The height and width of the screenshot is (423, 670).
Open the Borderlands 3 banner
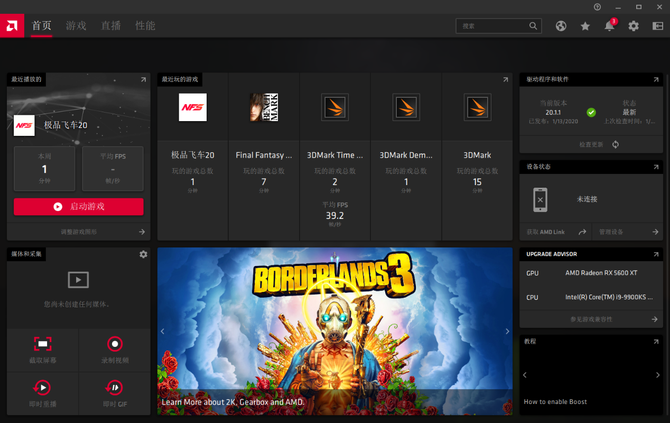pyautogui.click(x=335, y=331)
